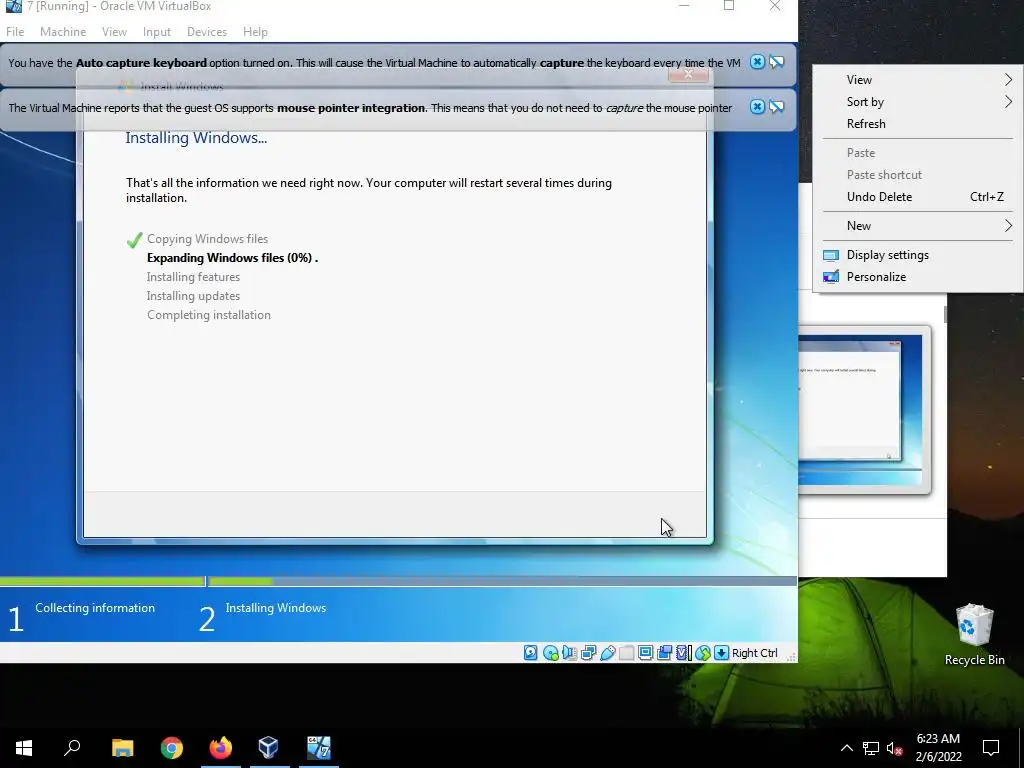Viewport: 1024px width, 768px height.
Task: Click the recording status icon
Action: pyautogui.click(x=664, y=652)
